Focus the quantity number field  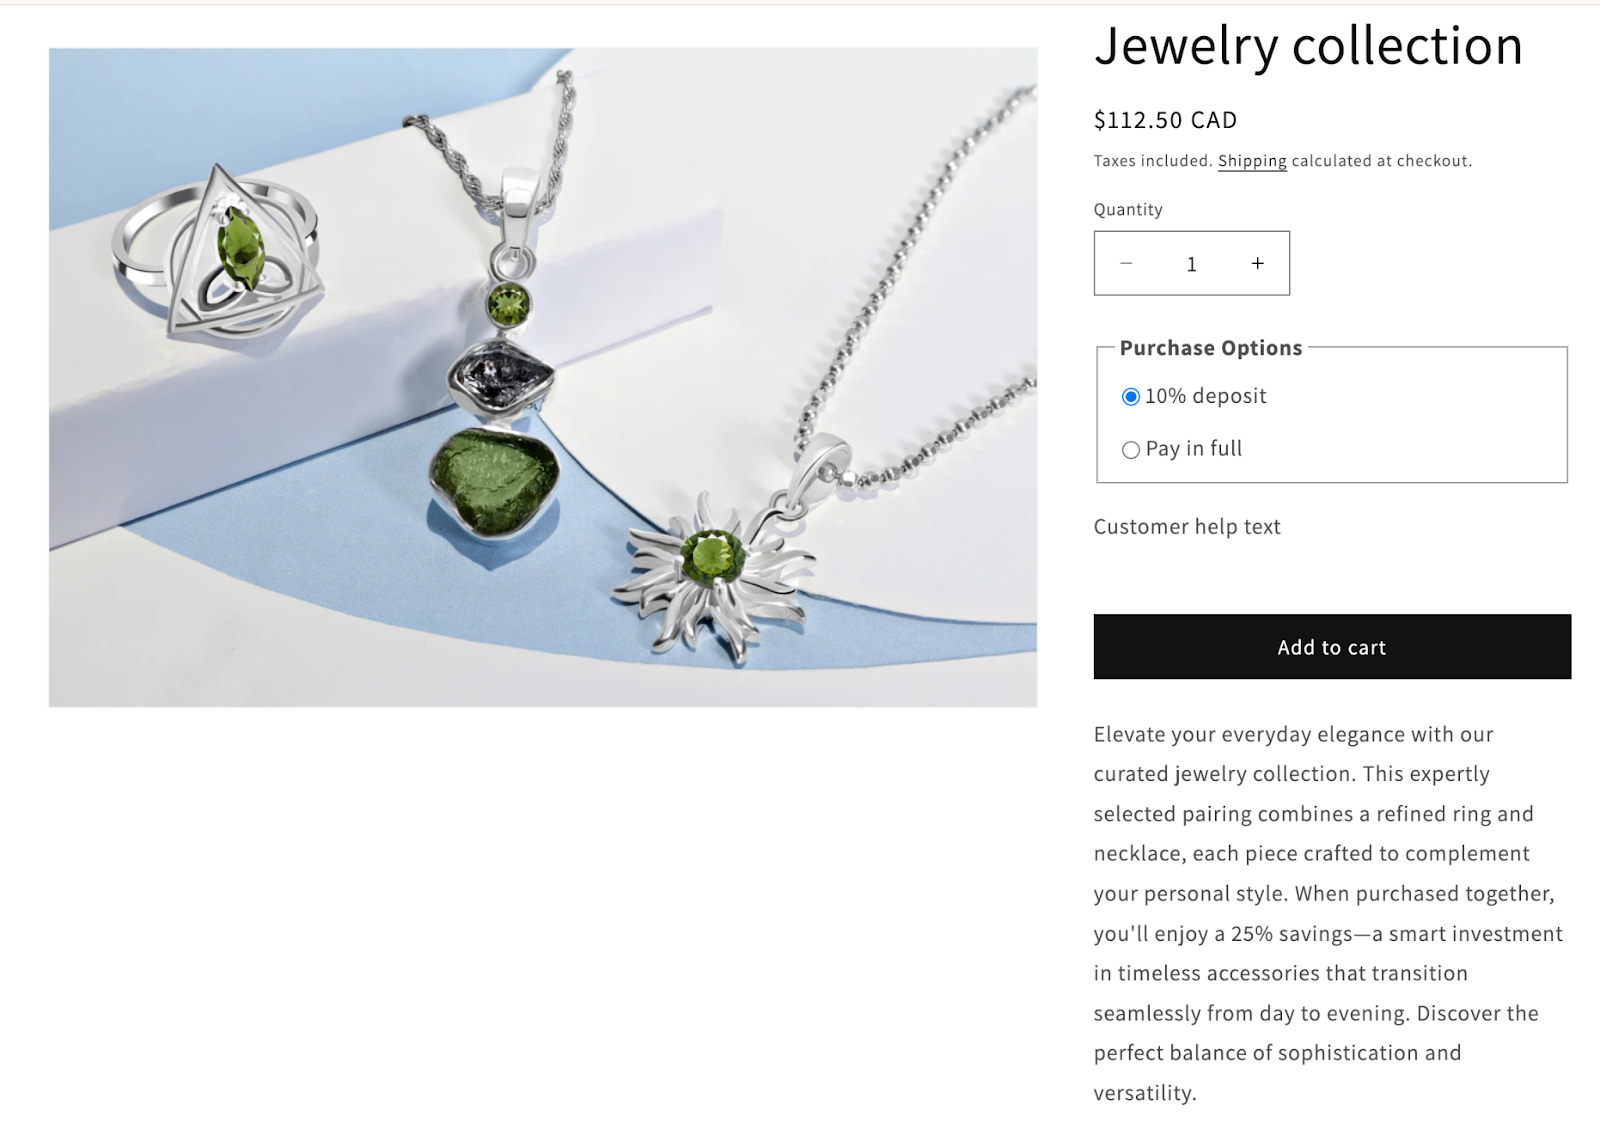[x=1192, y=264]
